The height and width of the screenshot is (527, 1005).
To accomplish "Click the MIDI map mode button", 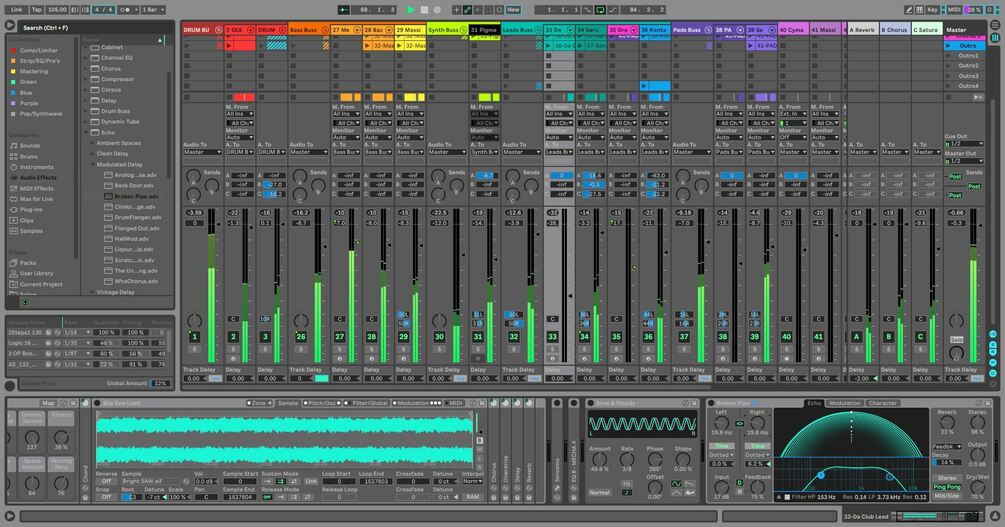I will point(954,10).
